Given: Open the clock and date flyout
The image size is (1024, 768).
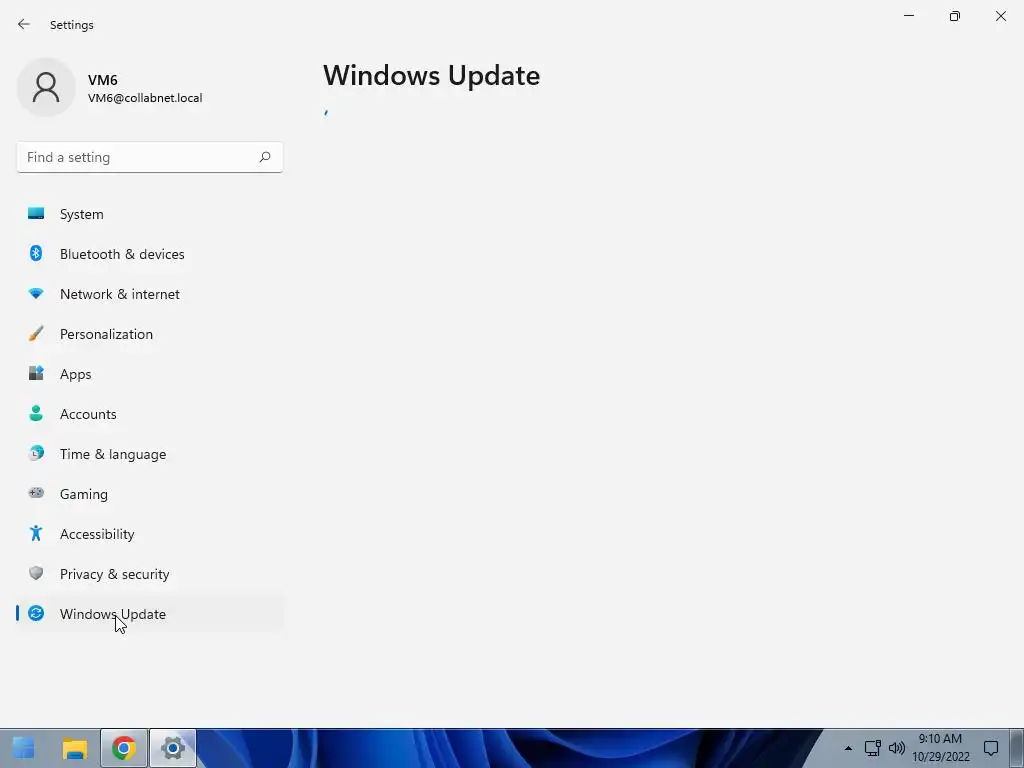Looking at the screenshot, I should [940, 748].
